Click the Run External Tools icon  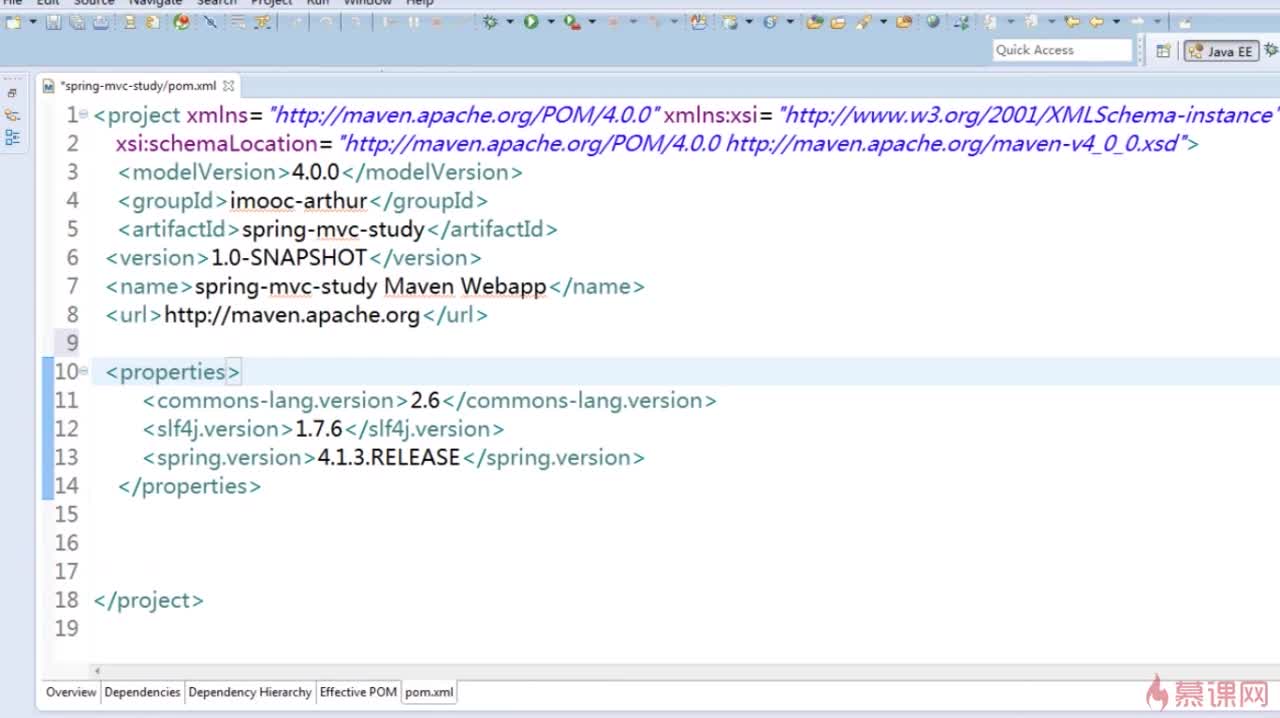[x=571, y=22]
